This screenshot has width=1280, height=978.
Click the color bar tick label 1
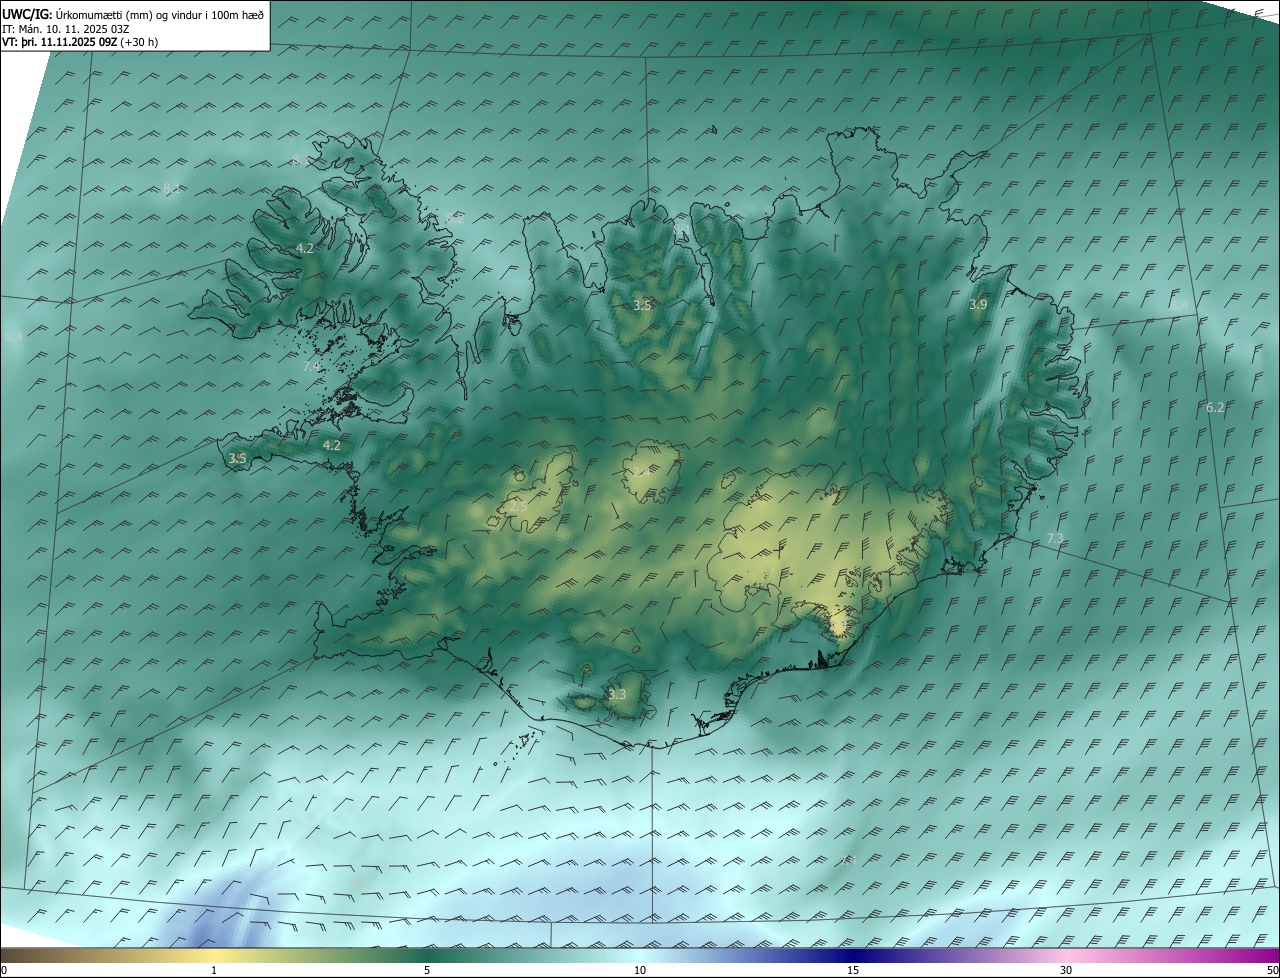pyautogui.click(x=214, y=970)
